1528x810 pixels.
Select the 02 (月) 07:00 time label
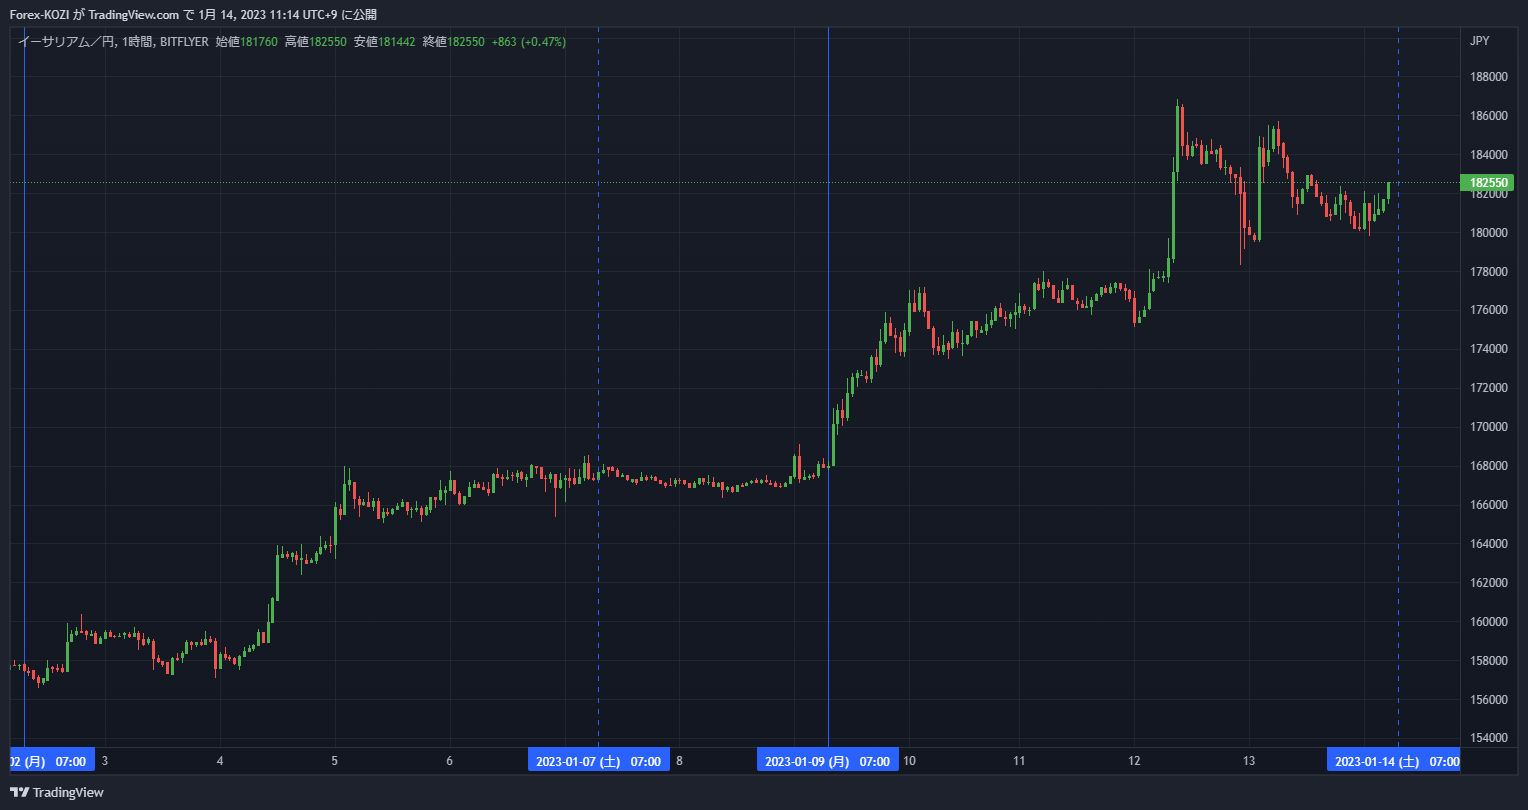pos(52,761)
